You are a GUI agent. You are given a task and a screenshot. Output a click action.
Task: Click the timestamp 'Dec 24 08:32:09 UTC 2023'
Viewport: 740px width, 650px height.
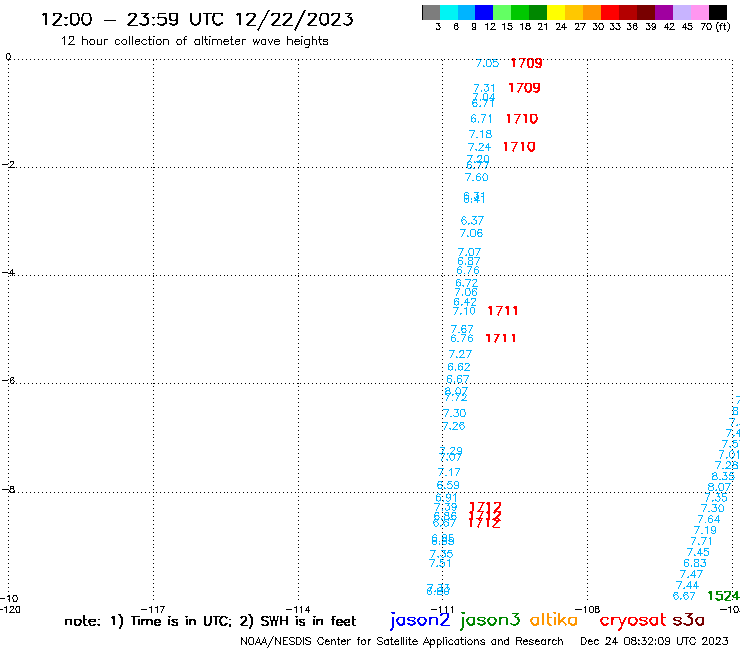coord(654,641)
